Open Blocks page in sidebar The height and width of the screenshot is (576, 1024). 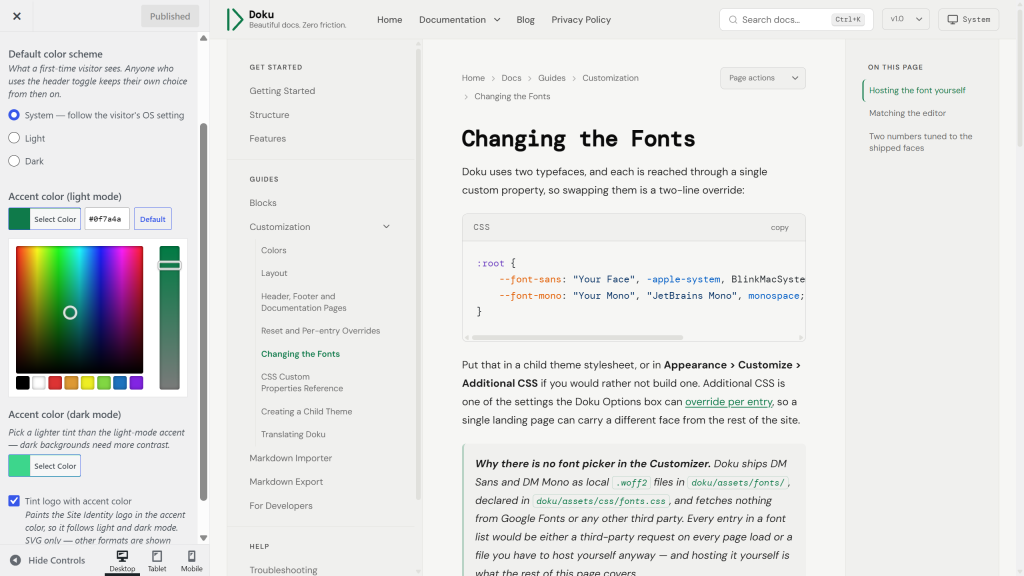pyautogui.click(x=263, y=203)
